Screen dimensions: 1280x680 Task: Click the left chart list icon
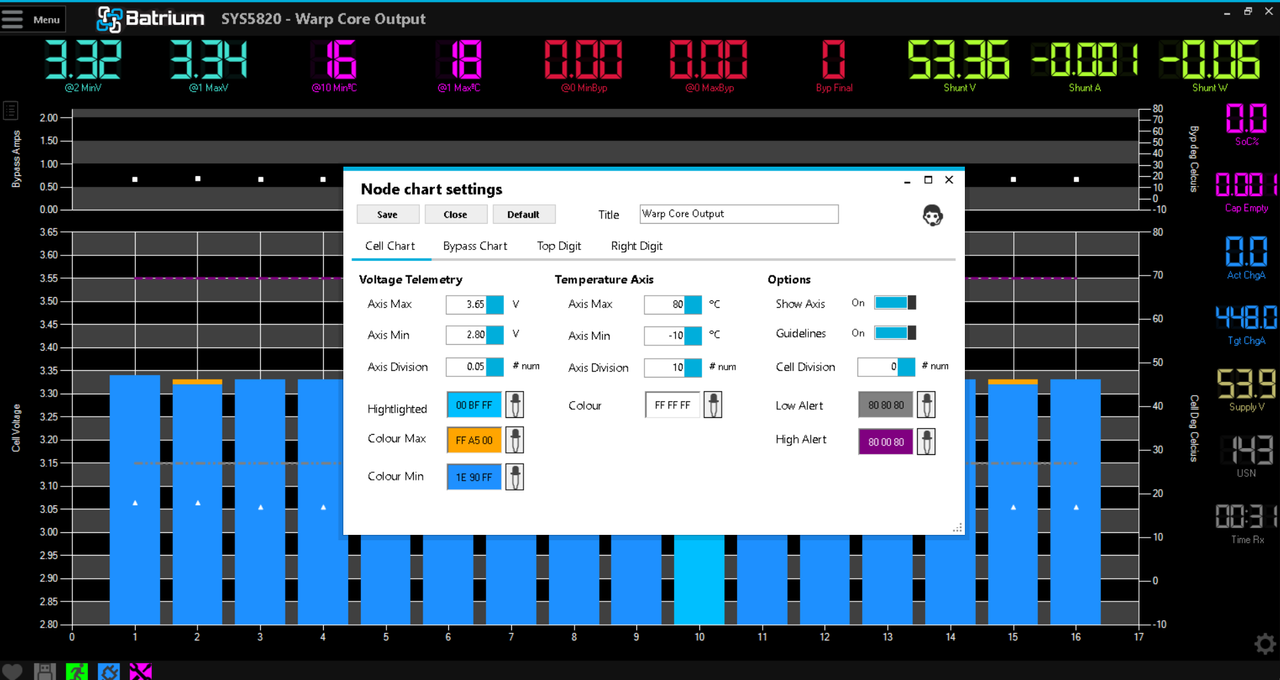(x=11, y=110)
